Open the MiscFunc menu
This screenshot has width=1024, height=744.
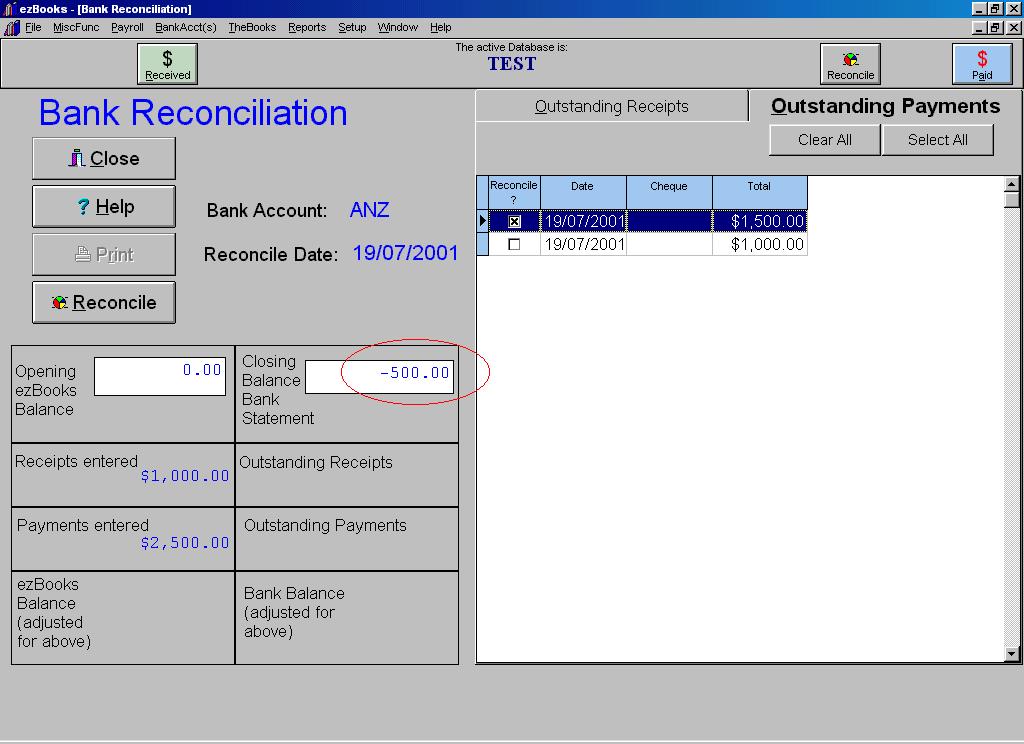click(76, 27)
